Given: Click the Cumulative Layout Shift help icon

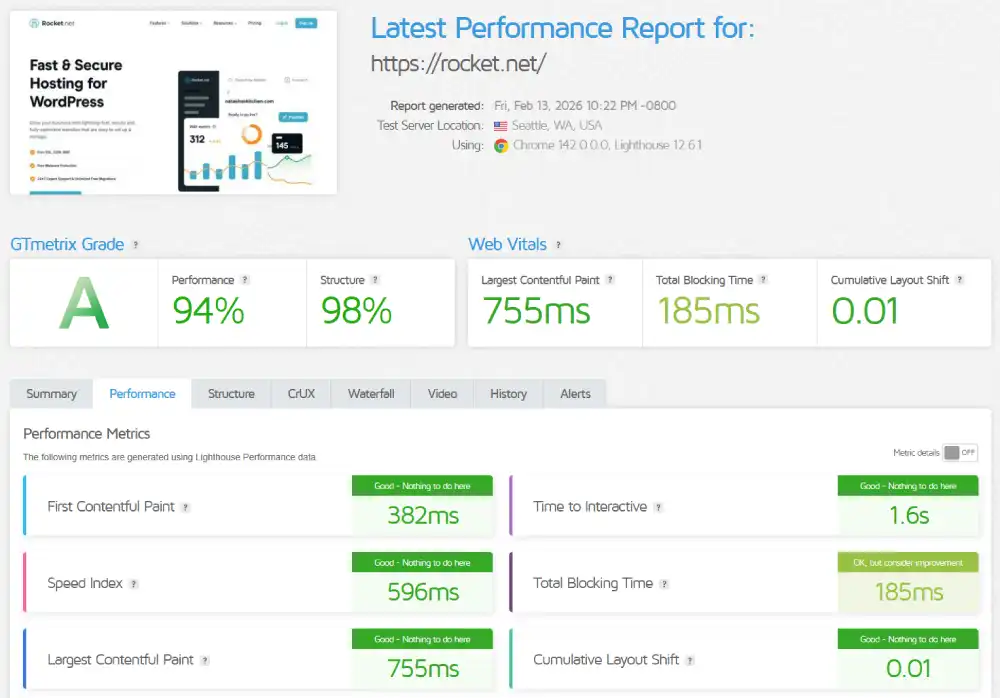Looking at the screenshot, I should (958, 280).
